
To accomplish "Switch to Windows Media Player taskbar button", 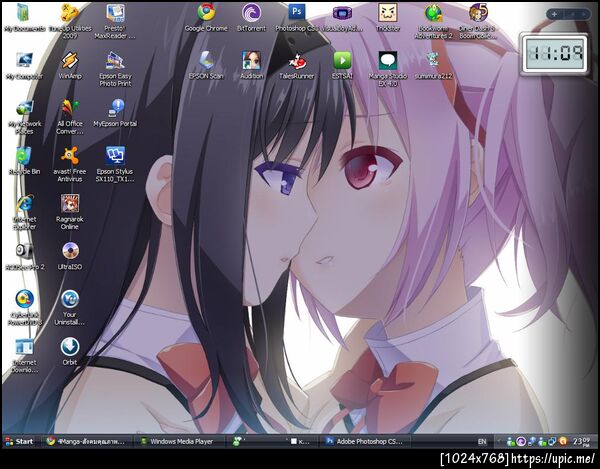I will (180, 441).
